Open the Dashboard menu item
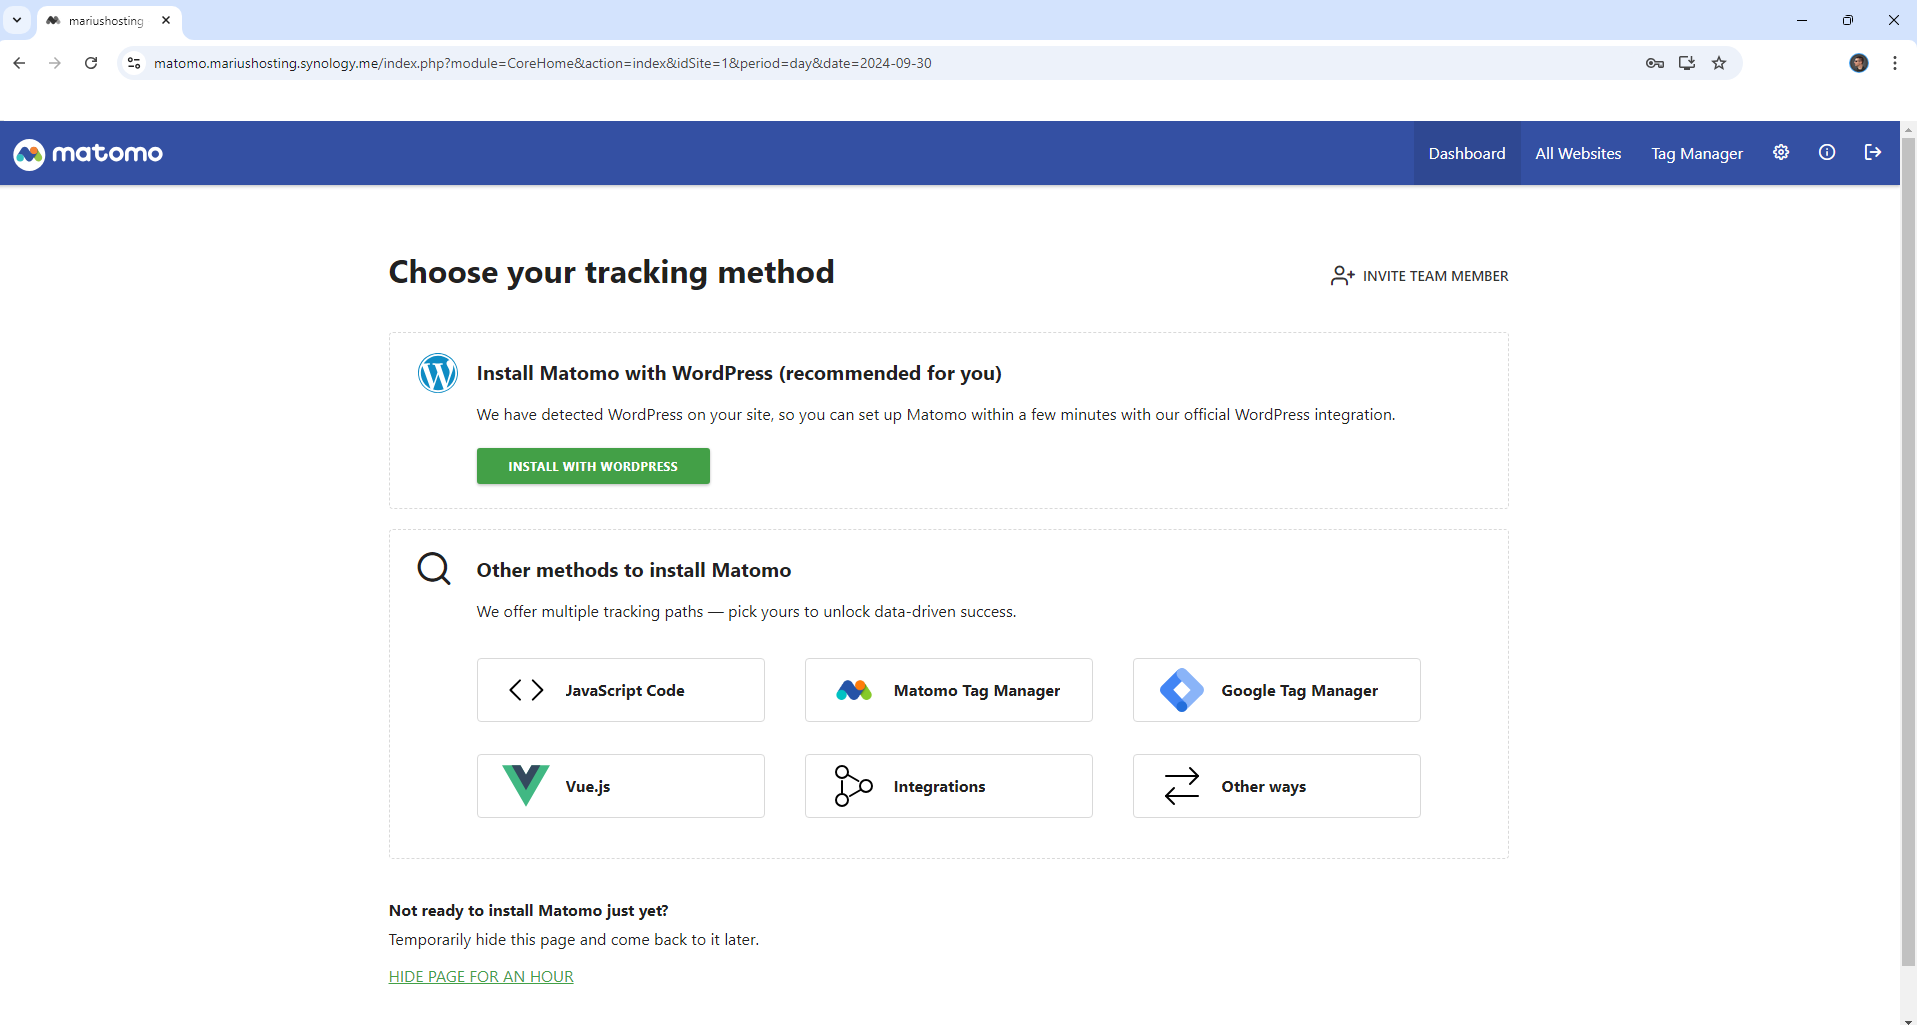 (1467, 153)
